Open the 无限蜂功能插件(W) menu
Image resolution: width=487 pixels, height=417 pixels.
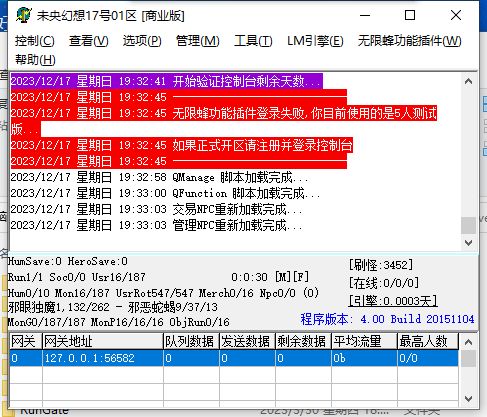(x=409, y=41)
